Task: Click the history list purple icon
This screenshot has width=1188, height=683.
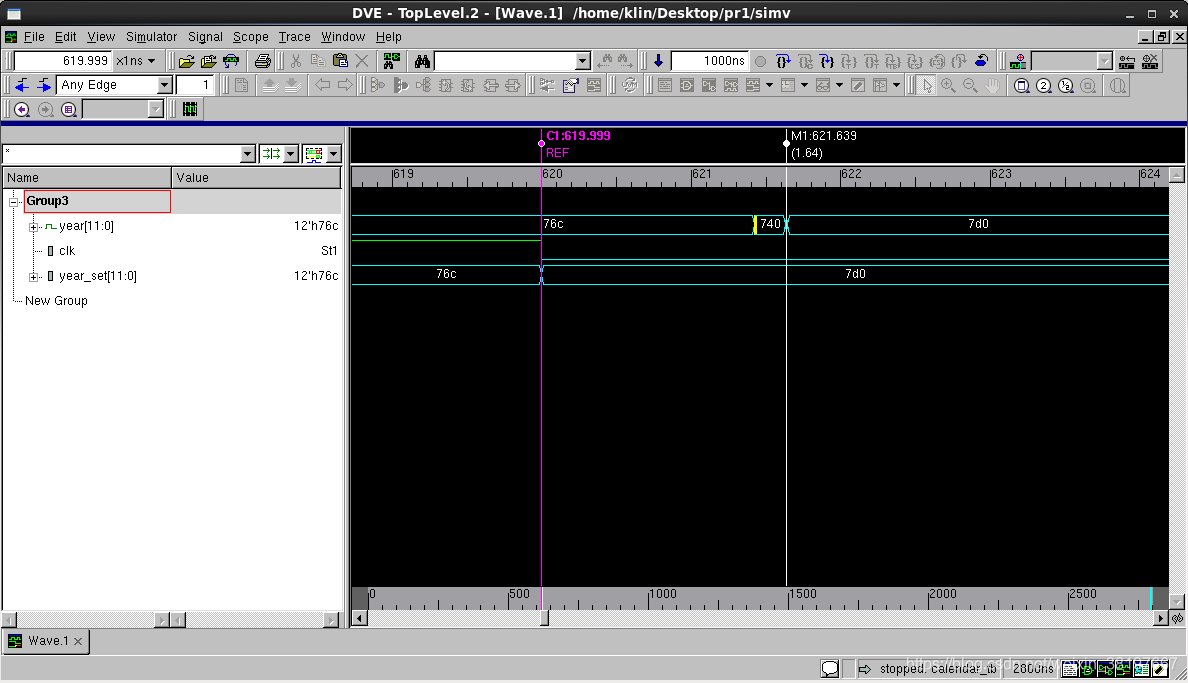Action: point(69,110)
